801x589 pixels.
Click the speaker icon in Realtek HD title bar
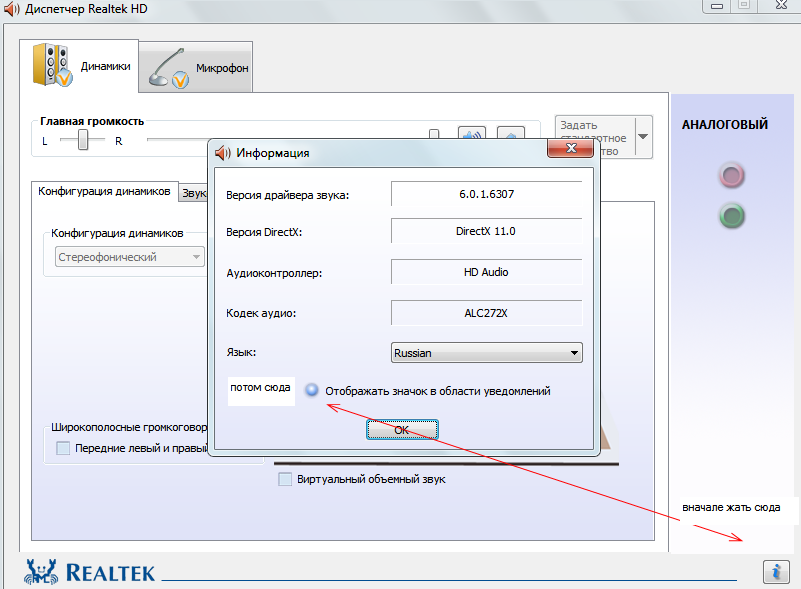pyautogui.click(x=12, y=9)
